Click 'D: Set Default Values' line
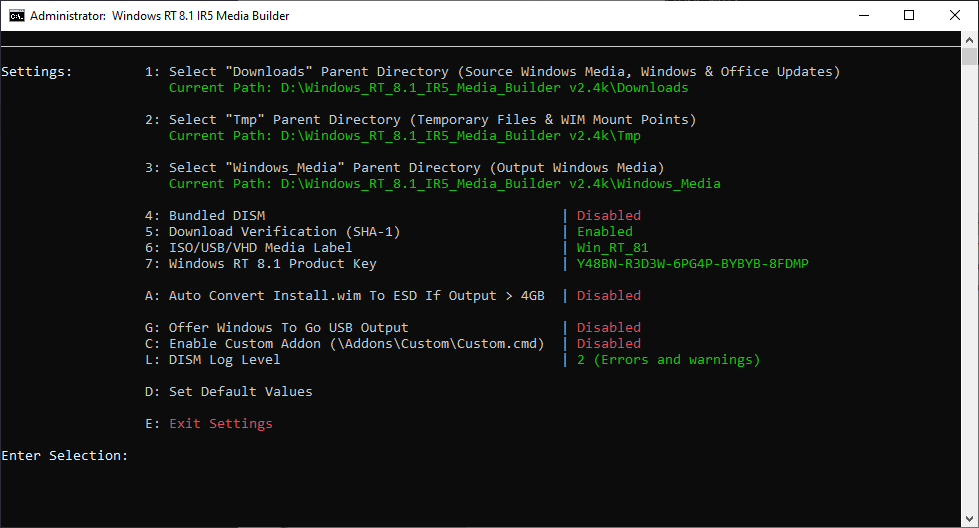The height and width of the screenshot is (528, 979). (229, 392)
